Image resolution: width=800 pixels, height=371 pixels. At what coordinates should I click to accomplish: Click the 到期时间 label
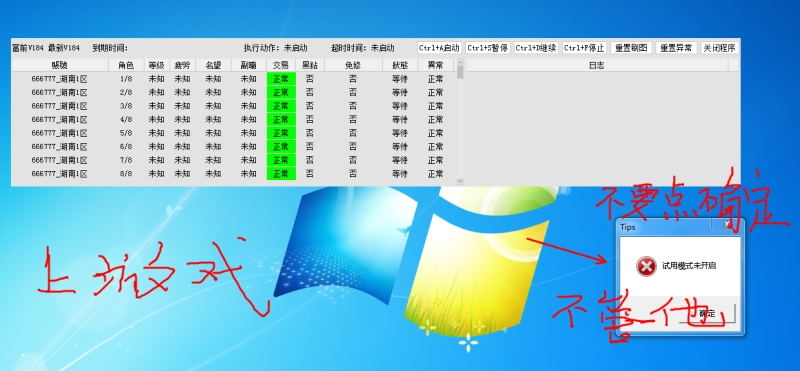click(110, 48)
